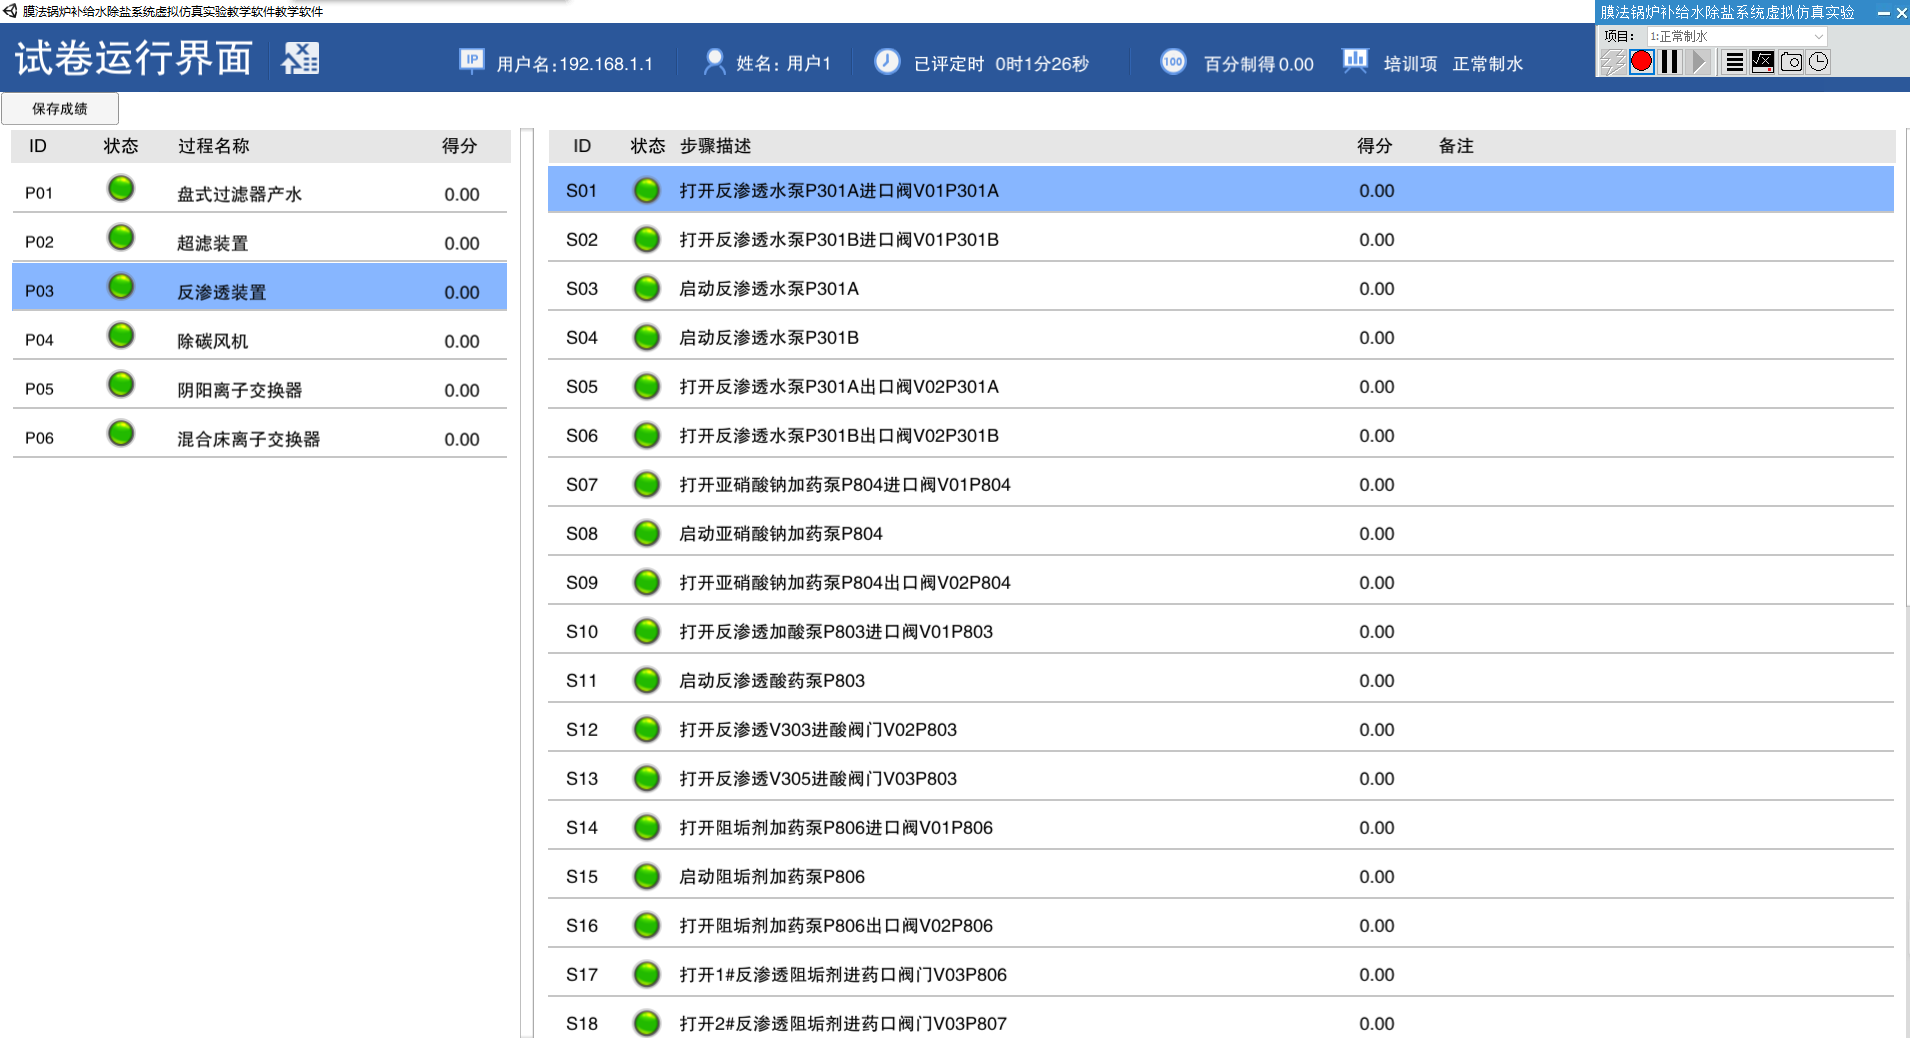1910x1038 pixels.
Task: Select step 启动反渗透酸药泵P803
Action: click(x=1221, y=680)
